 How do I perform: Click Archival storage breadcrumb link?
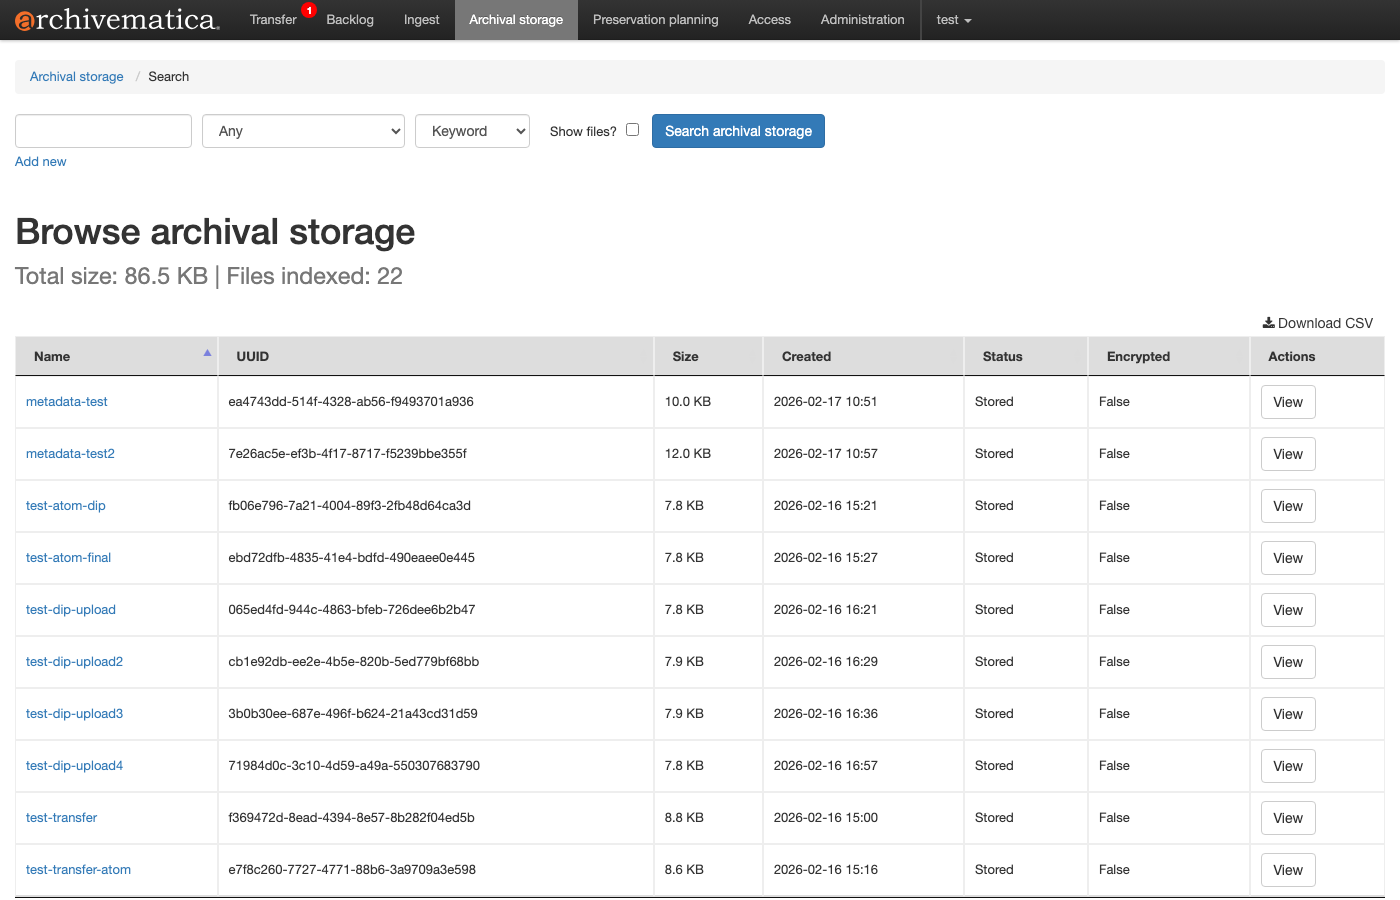tap(77, 77)
